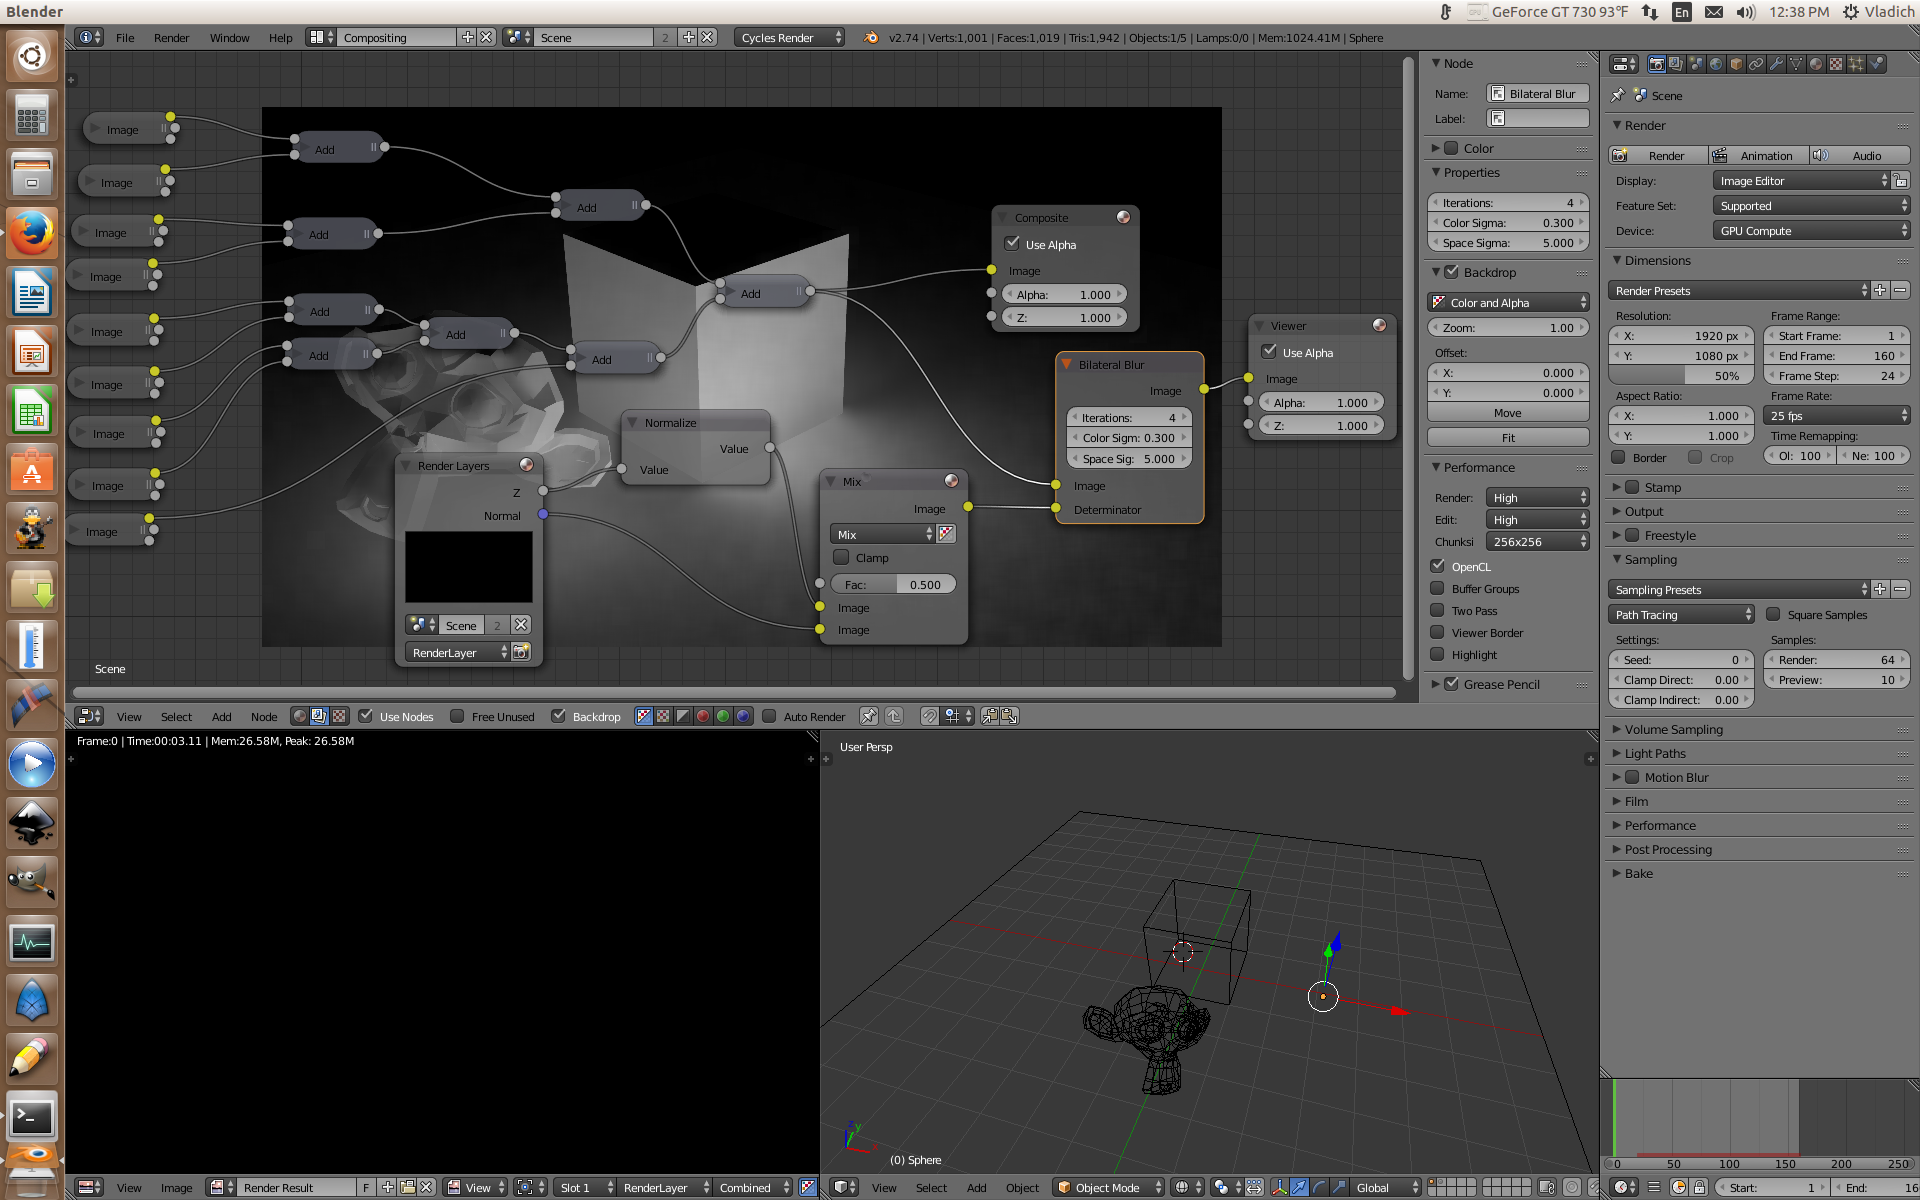Expand the Volume Sampling panel
This screenshot has height=1200, width=1920.
click(1674, 729)
